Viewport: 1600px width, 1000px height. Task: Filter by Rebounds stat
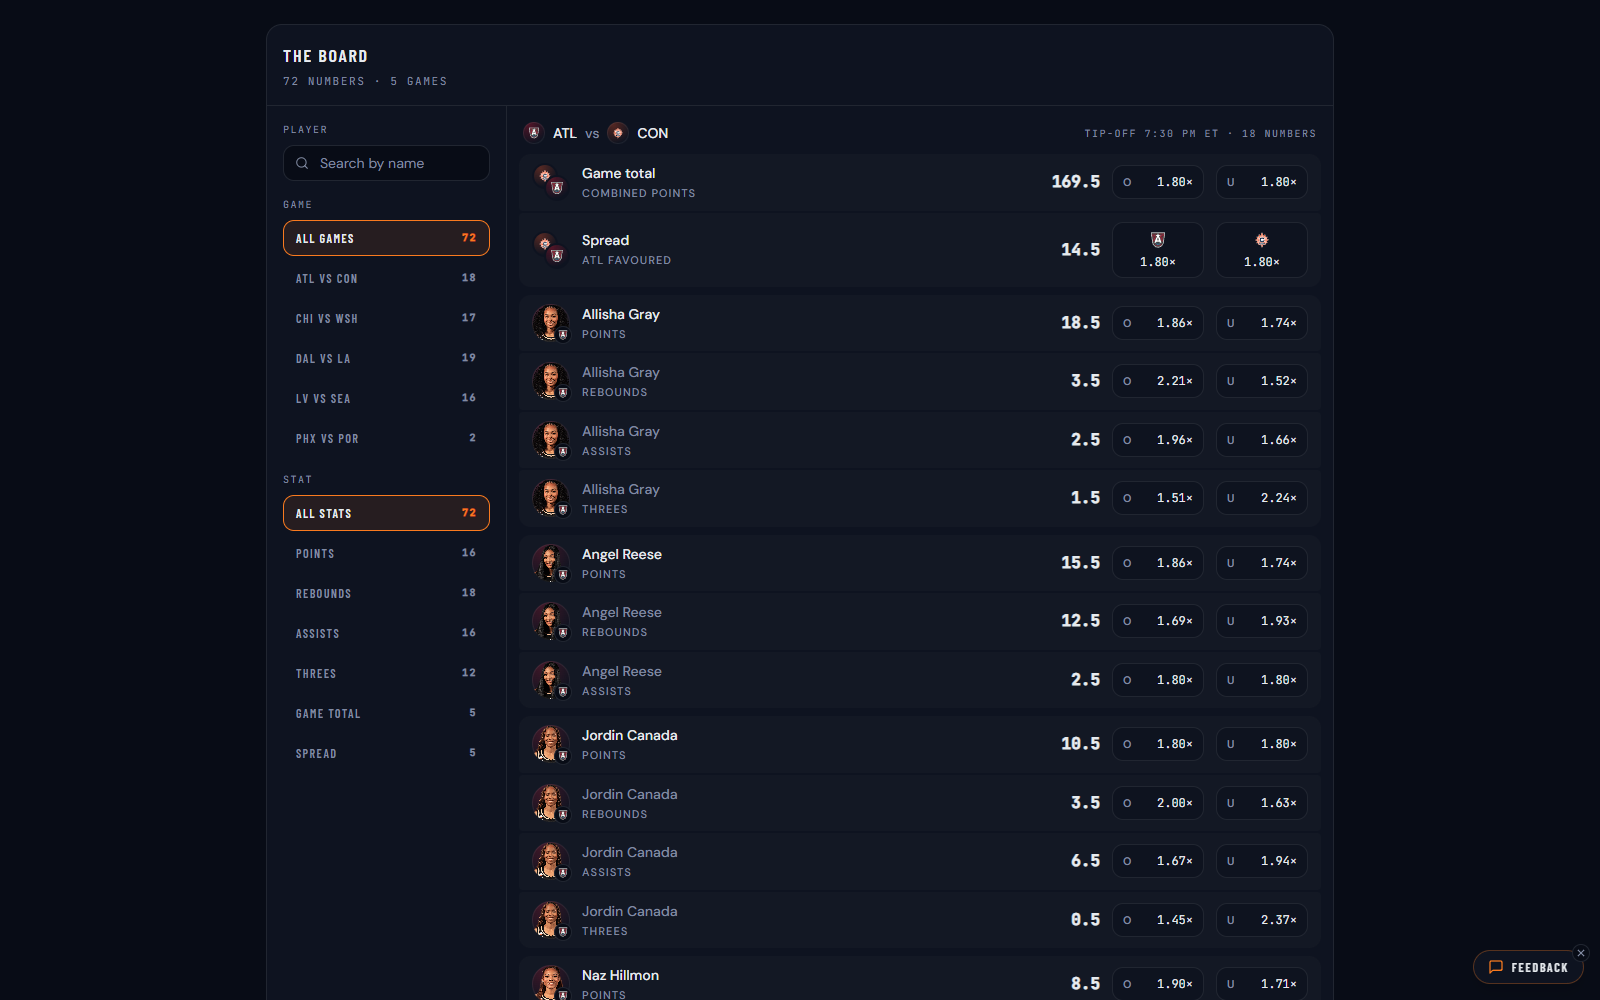(386, 593)
